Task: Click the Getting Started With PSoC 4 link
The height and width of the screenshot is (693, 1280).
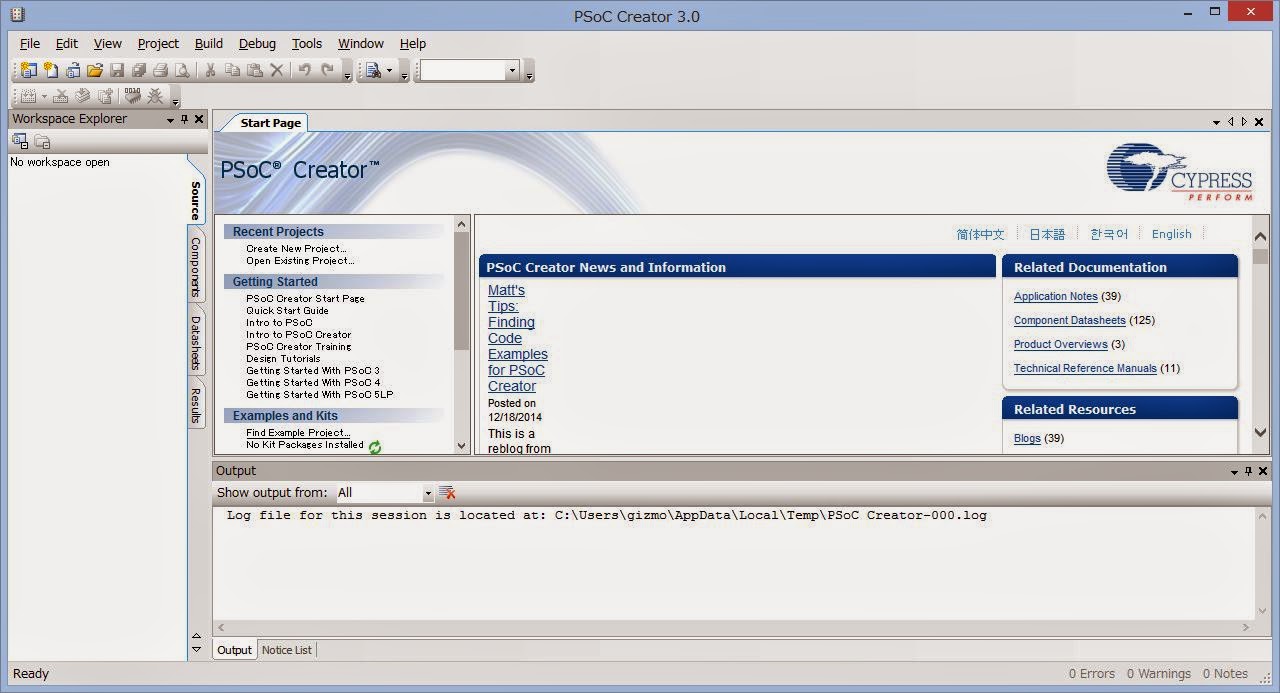Action: pos(313,383)
